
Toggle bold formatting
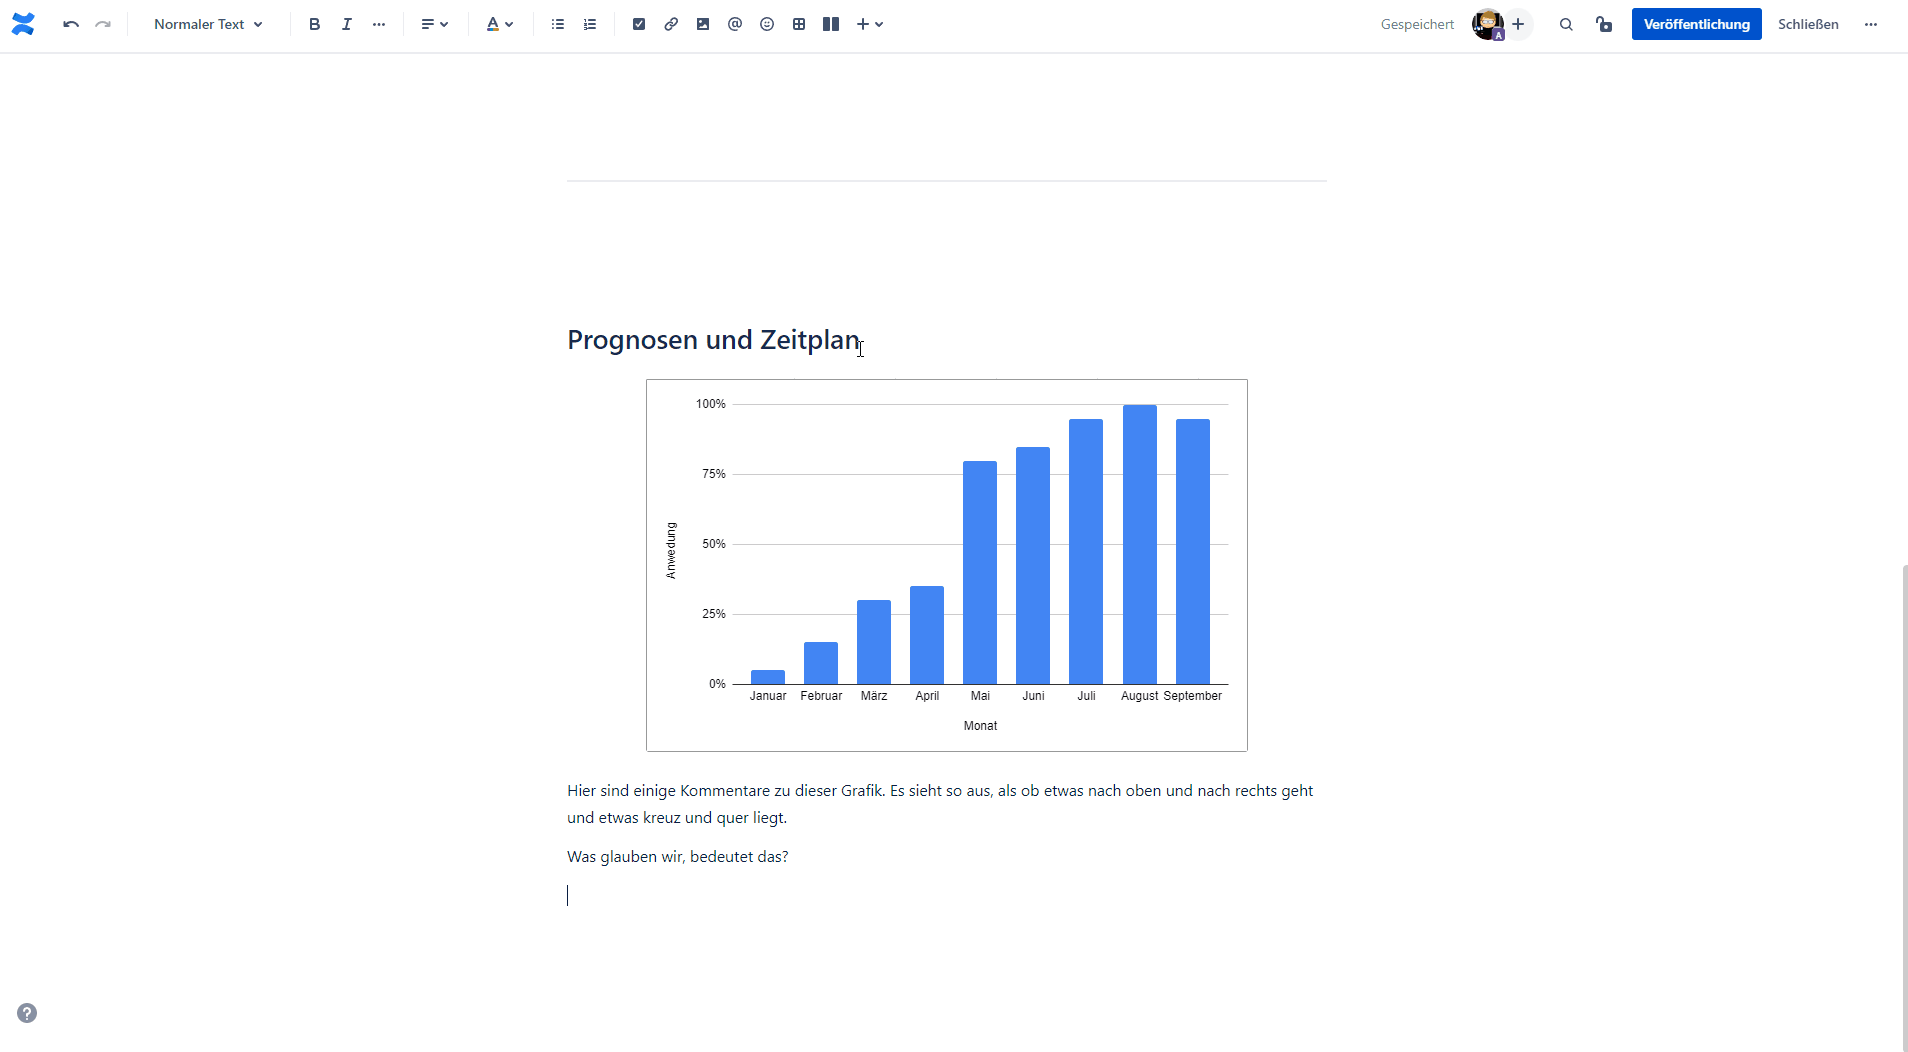click(x=315, y=24)
